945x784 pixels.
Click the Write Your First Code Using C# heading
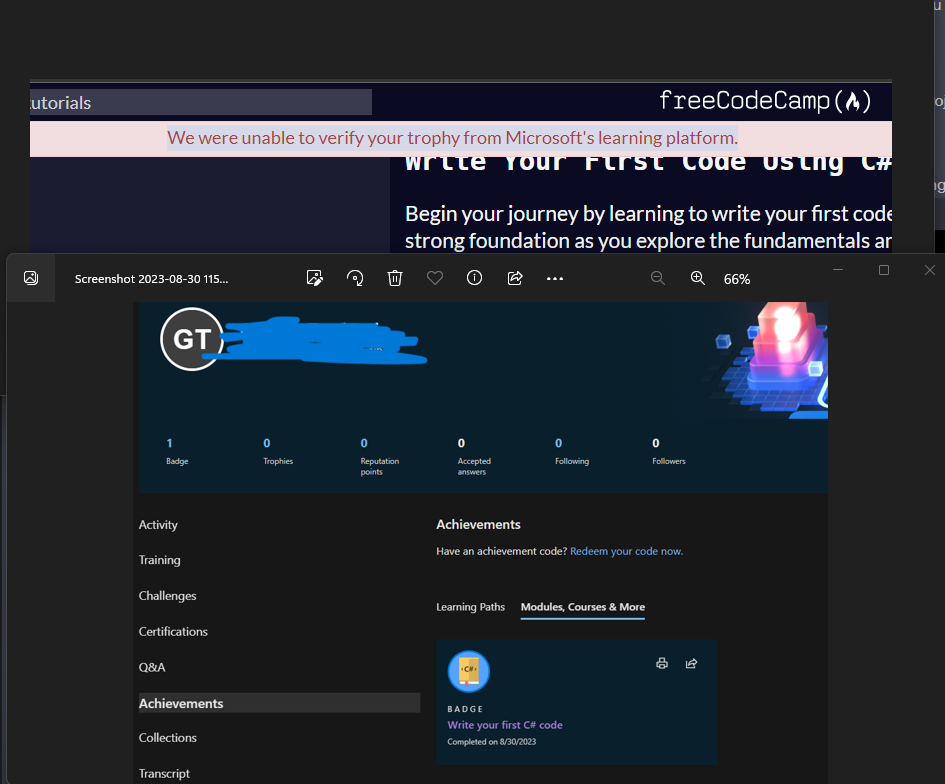(x=648, y=163)
